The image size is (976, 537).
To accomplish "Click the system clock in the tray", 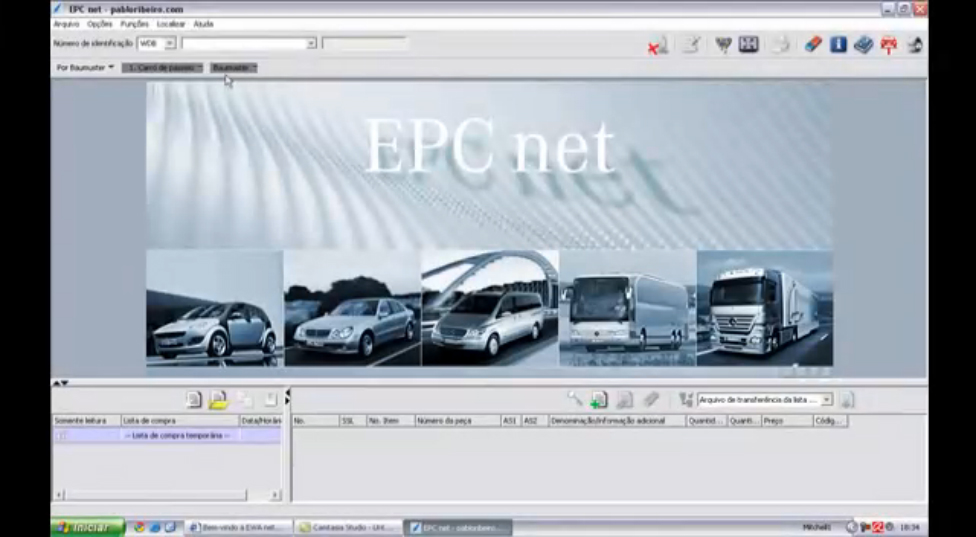I will (x=909, y=527).
